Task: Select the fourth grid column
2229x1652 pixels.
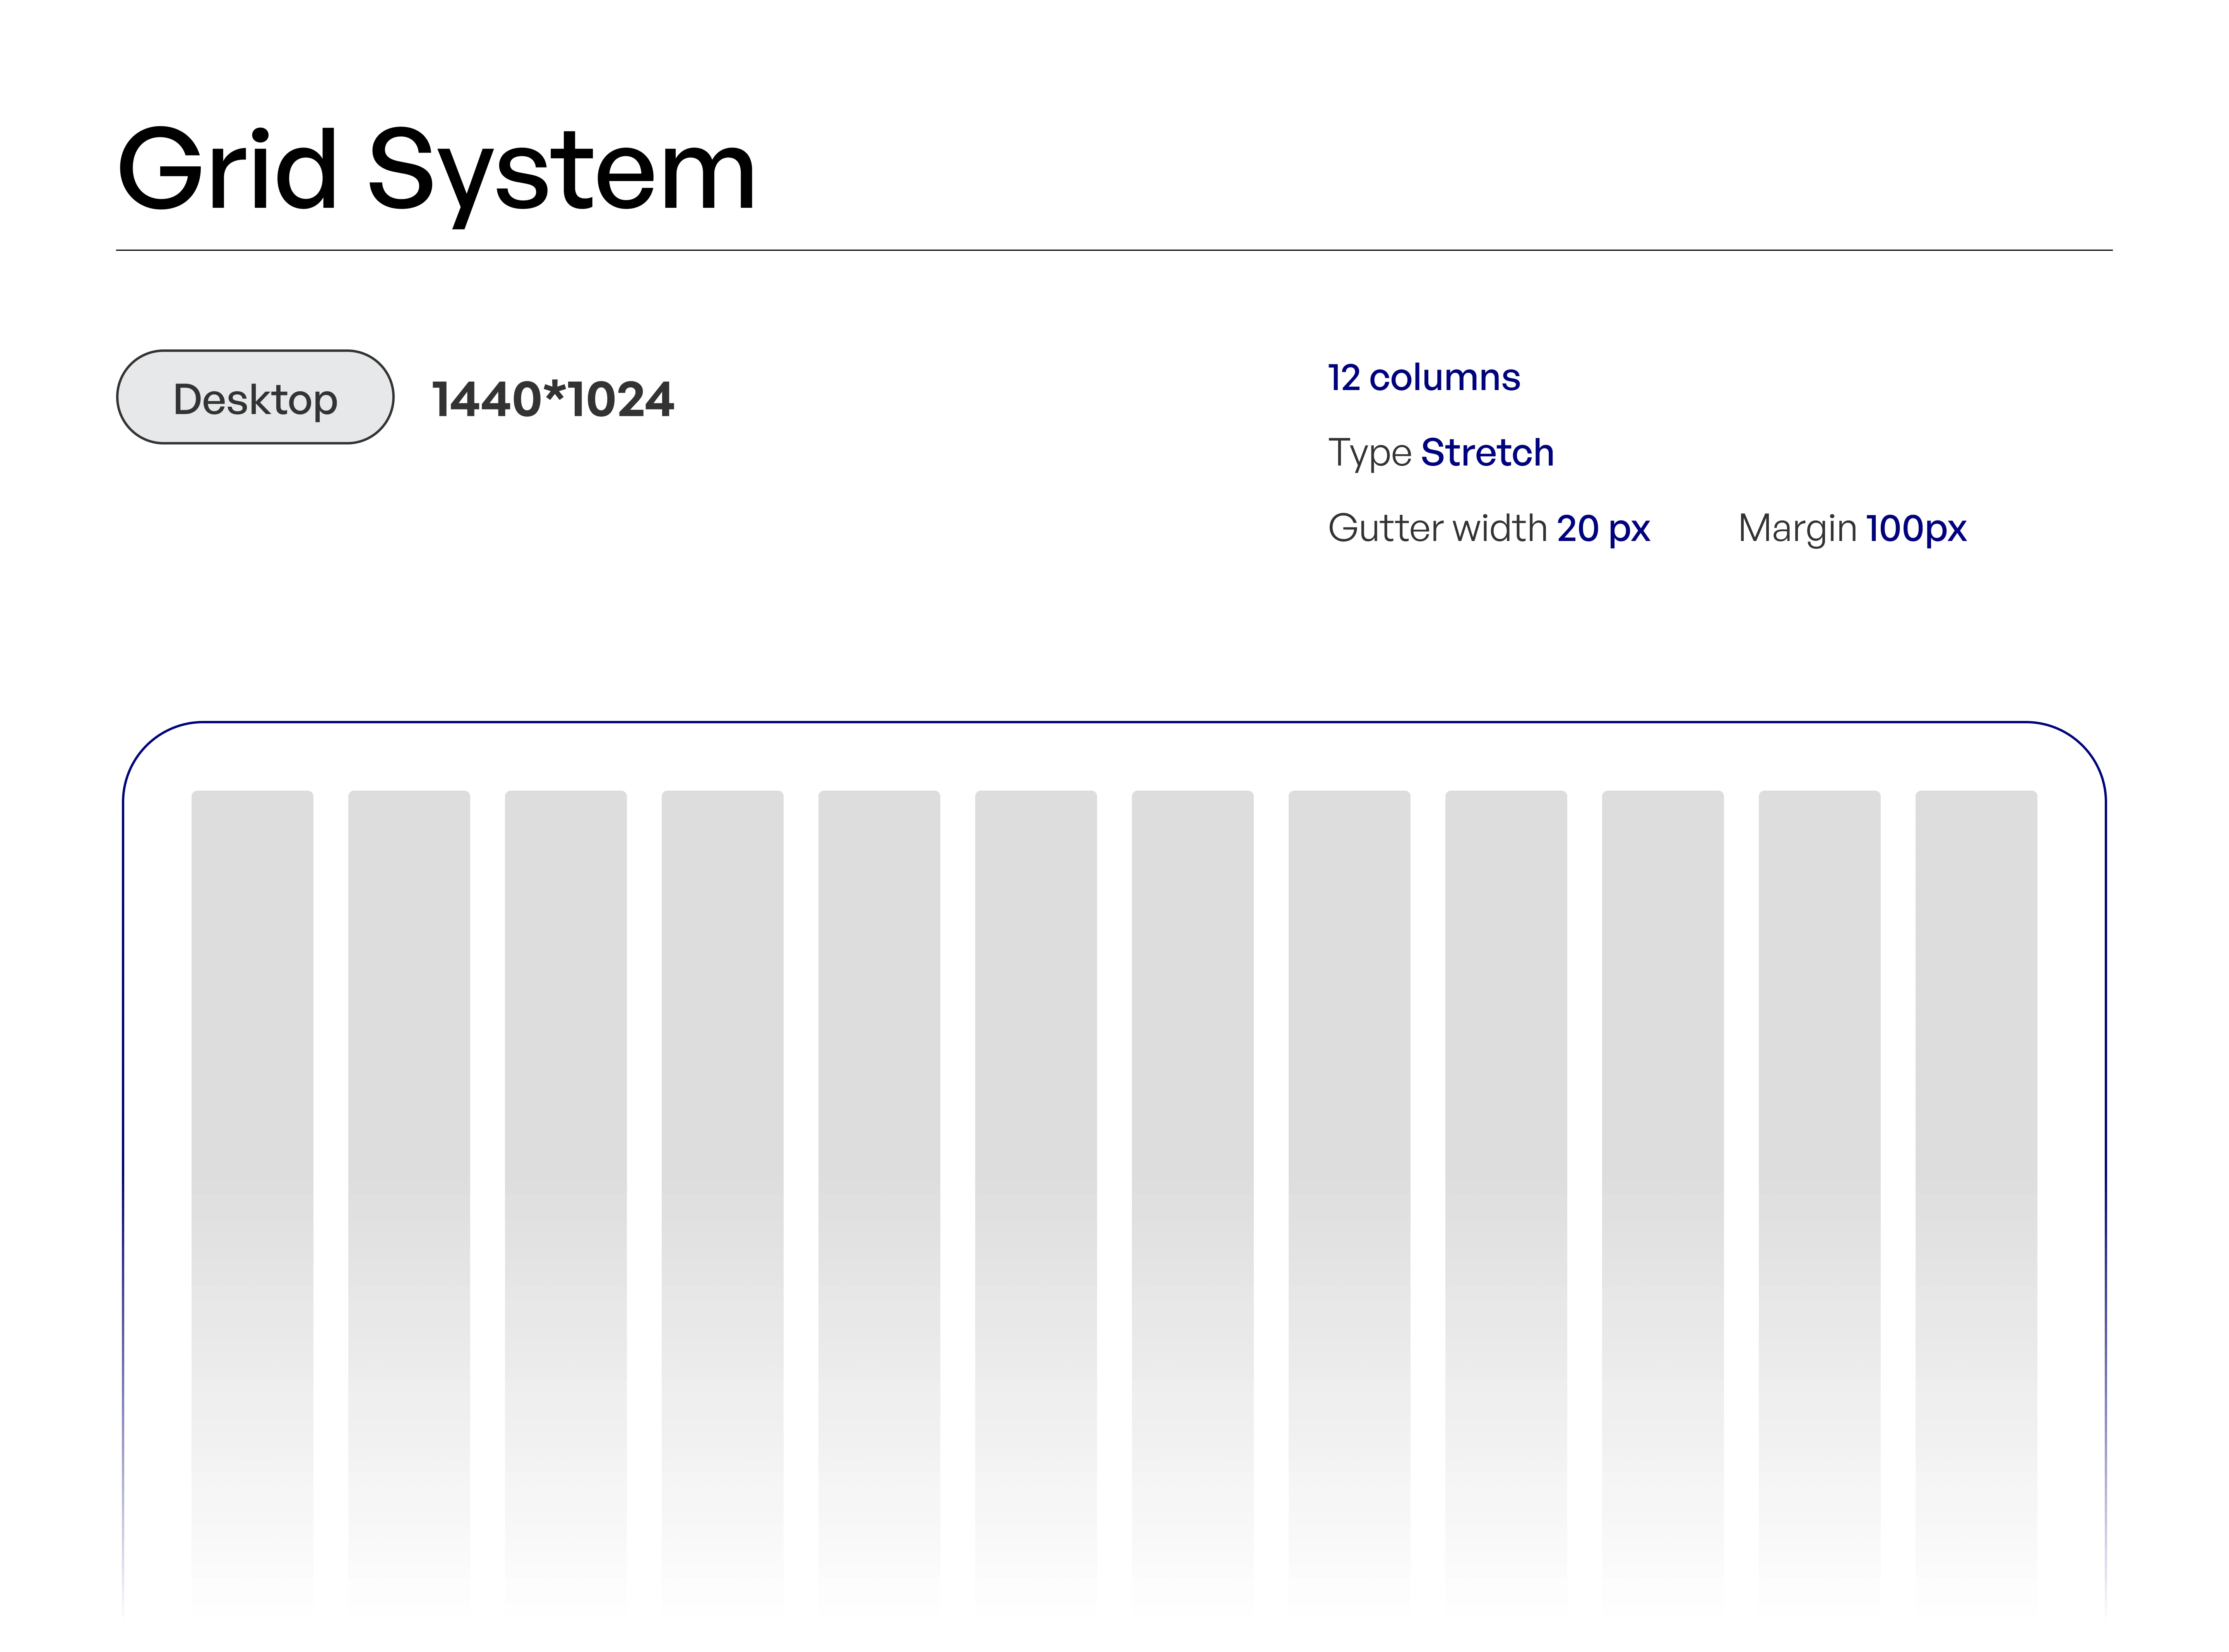Action: click(x=722, y=1100)
